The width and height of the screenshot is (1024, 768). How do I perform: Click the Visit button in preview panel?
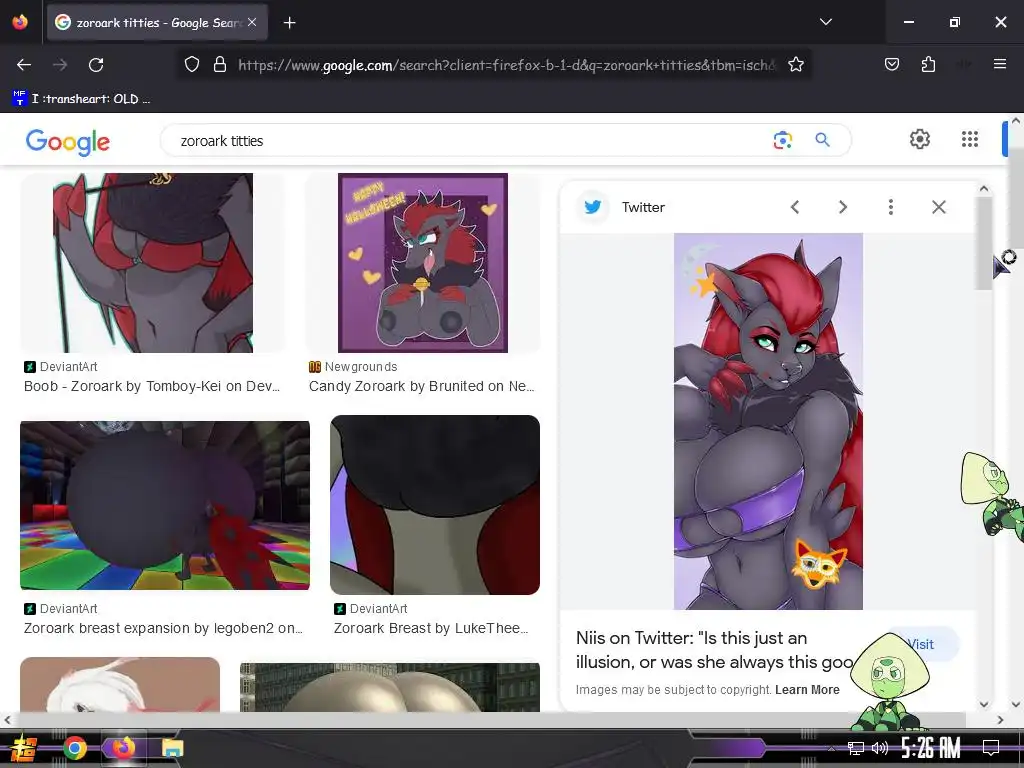(921, 645)
